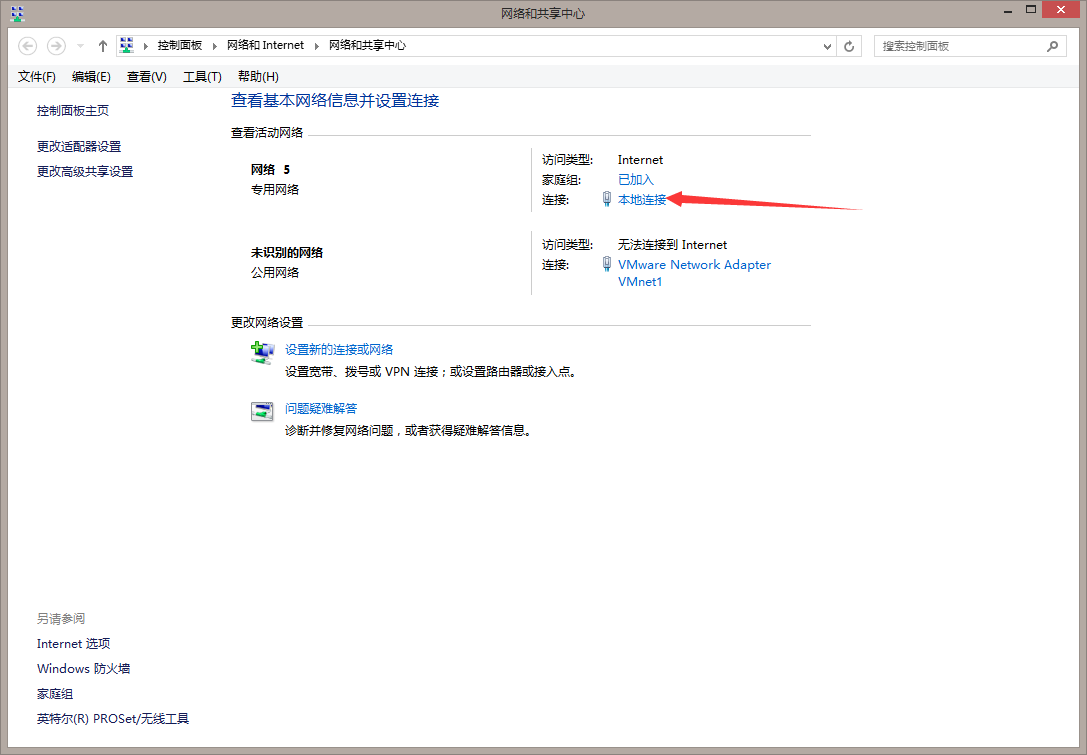Open the recent locations dropdown arrow
This screenshot has width=1087, height=755.
pos(81,46)
